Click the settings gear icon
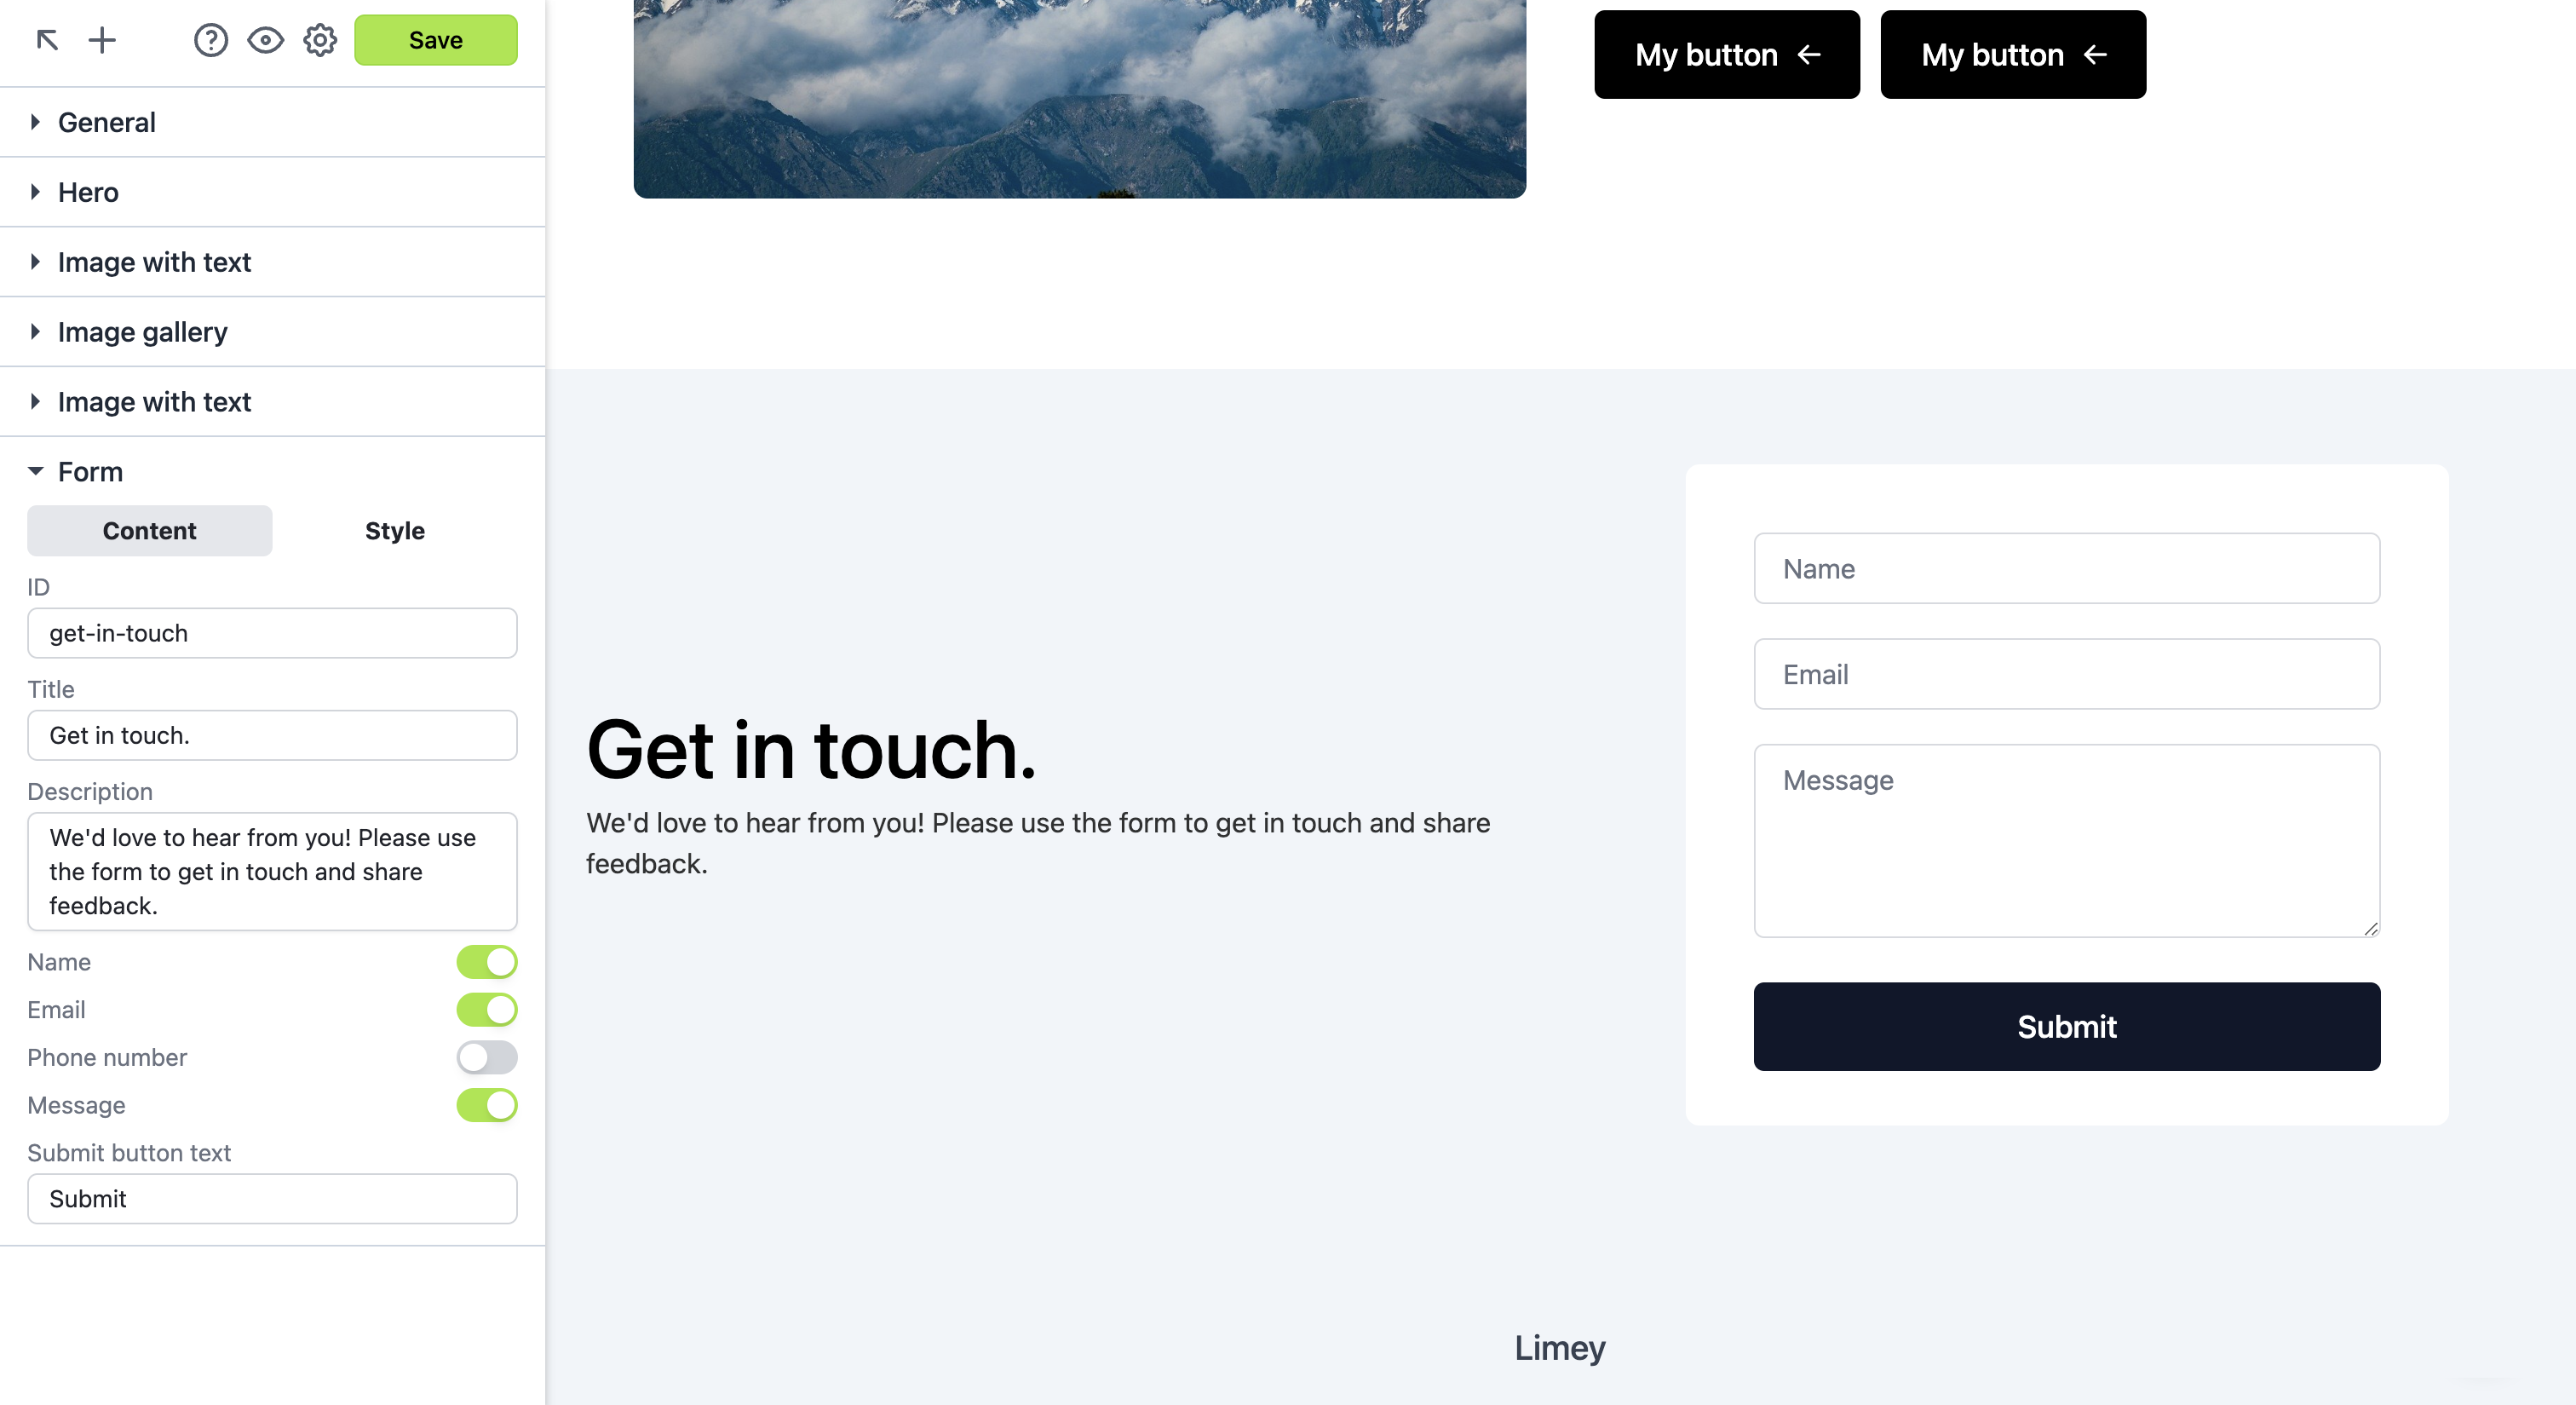The height and width of the screenshot is (1405, 2576). 320,38
